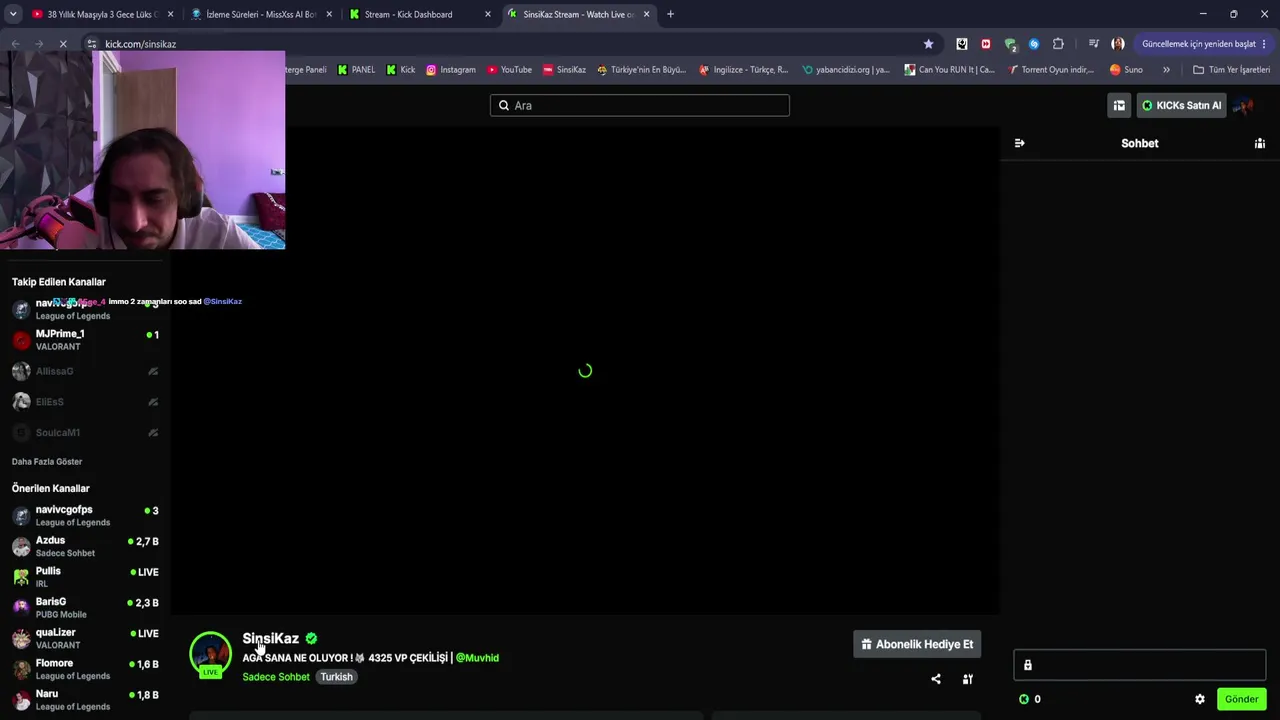Open the Naru channel name
The width and height of the screenshot is (1280, 720).
(47, 694)
